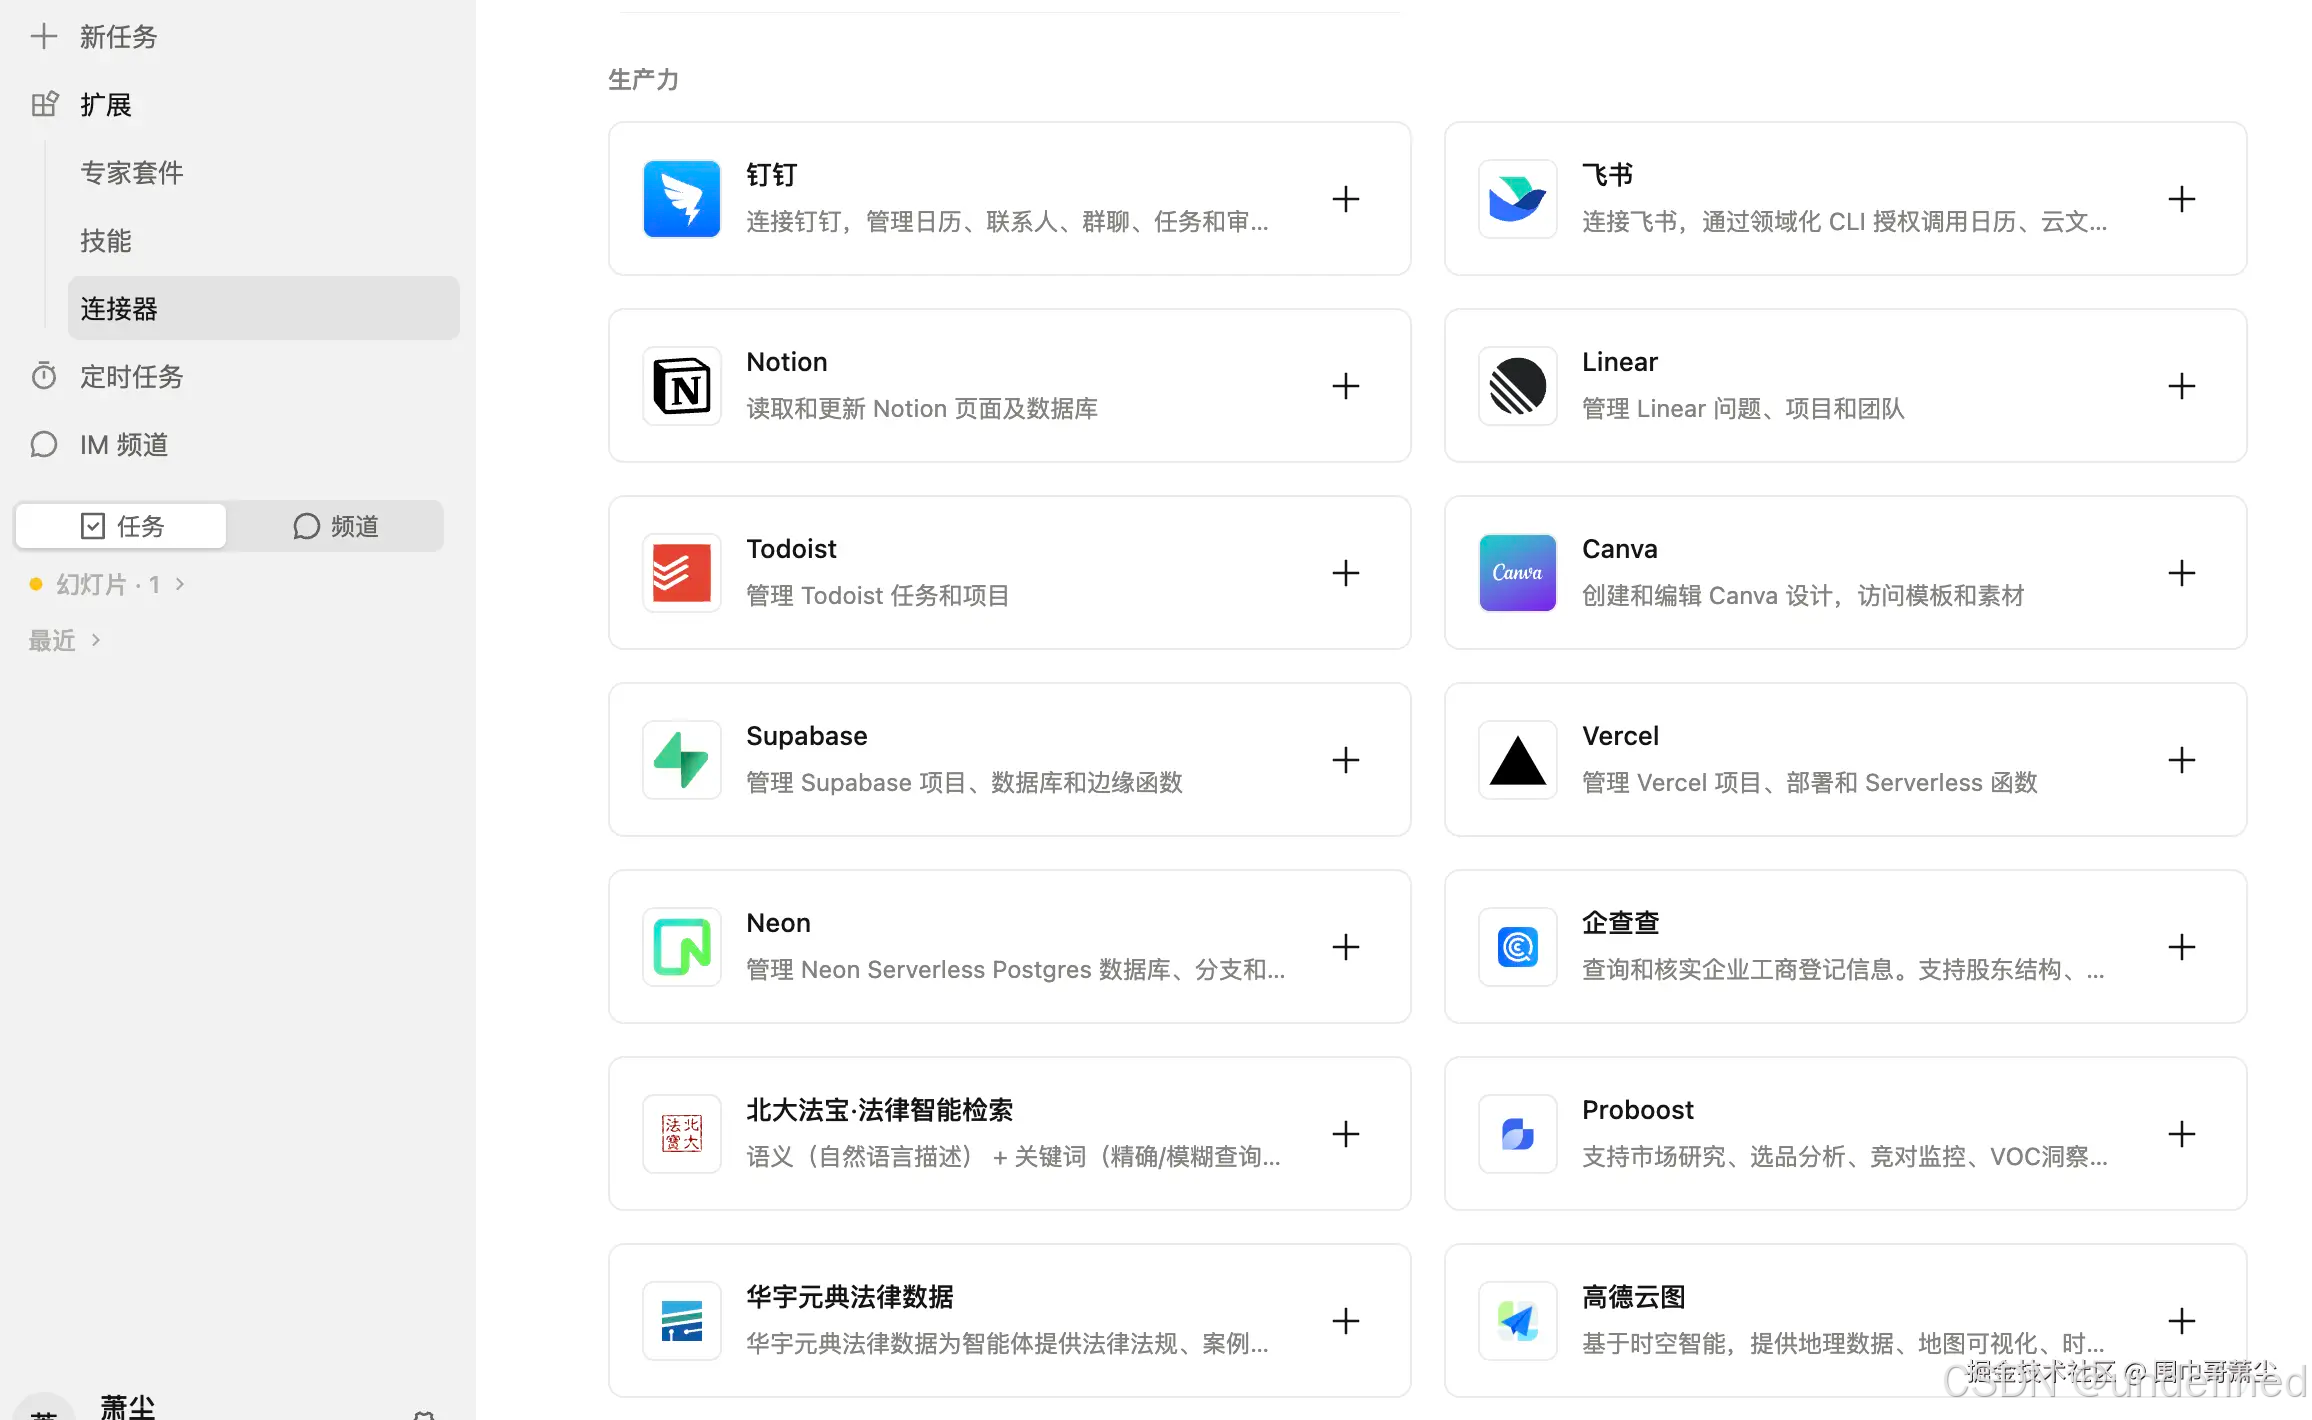Click the Notion logo icon

tap(682, 386)
